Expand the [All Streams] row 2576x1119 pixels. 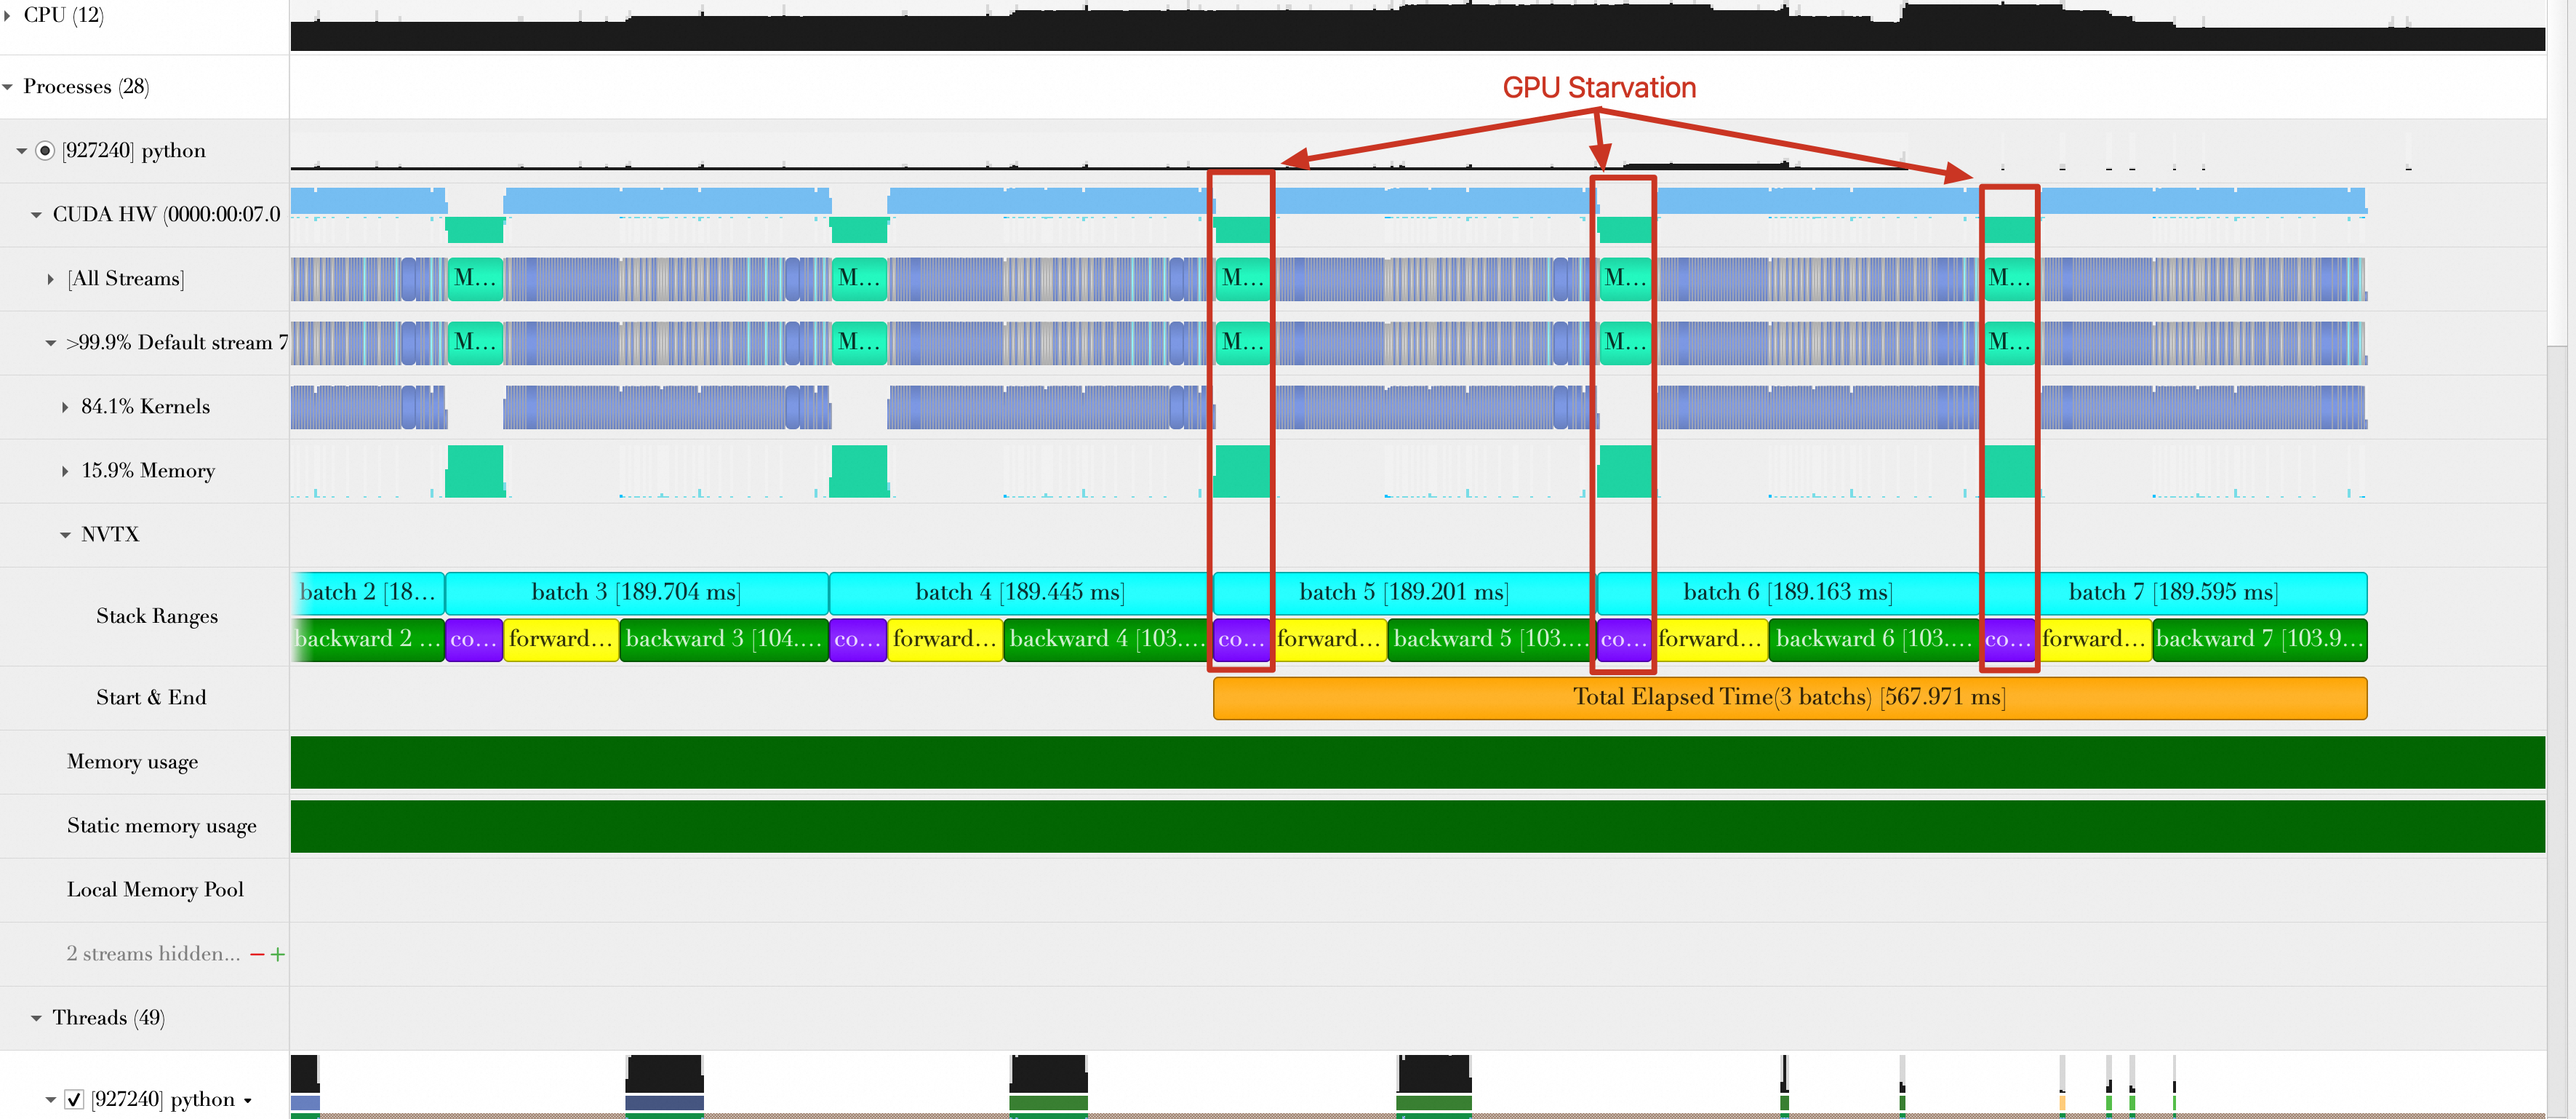tap(50, 279)
